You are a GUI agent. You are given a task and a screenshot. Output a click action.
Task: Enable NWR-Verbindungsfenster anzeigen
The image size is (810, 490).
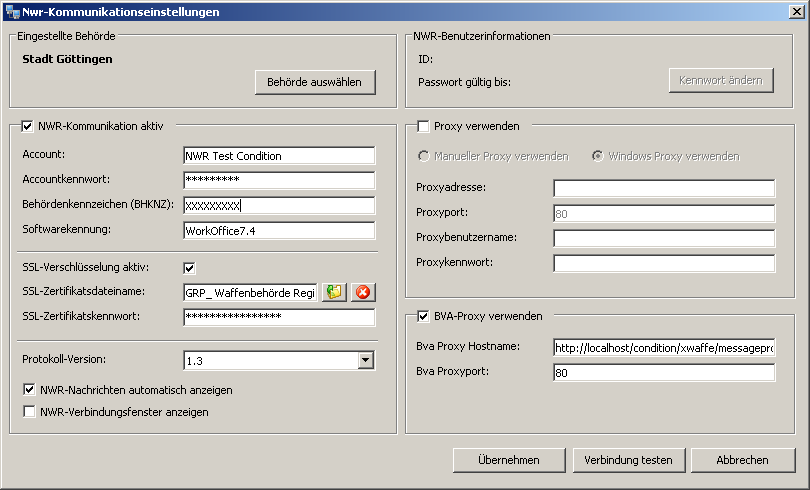tap(29, 411)
